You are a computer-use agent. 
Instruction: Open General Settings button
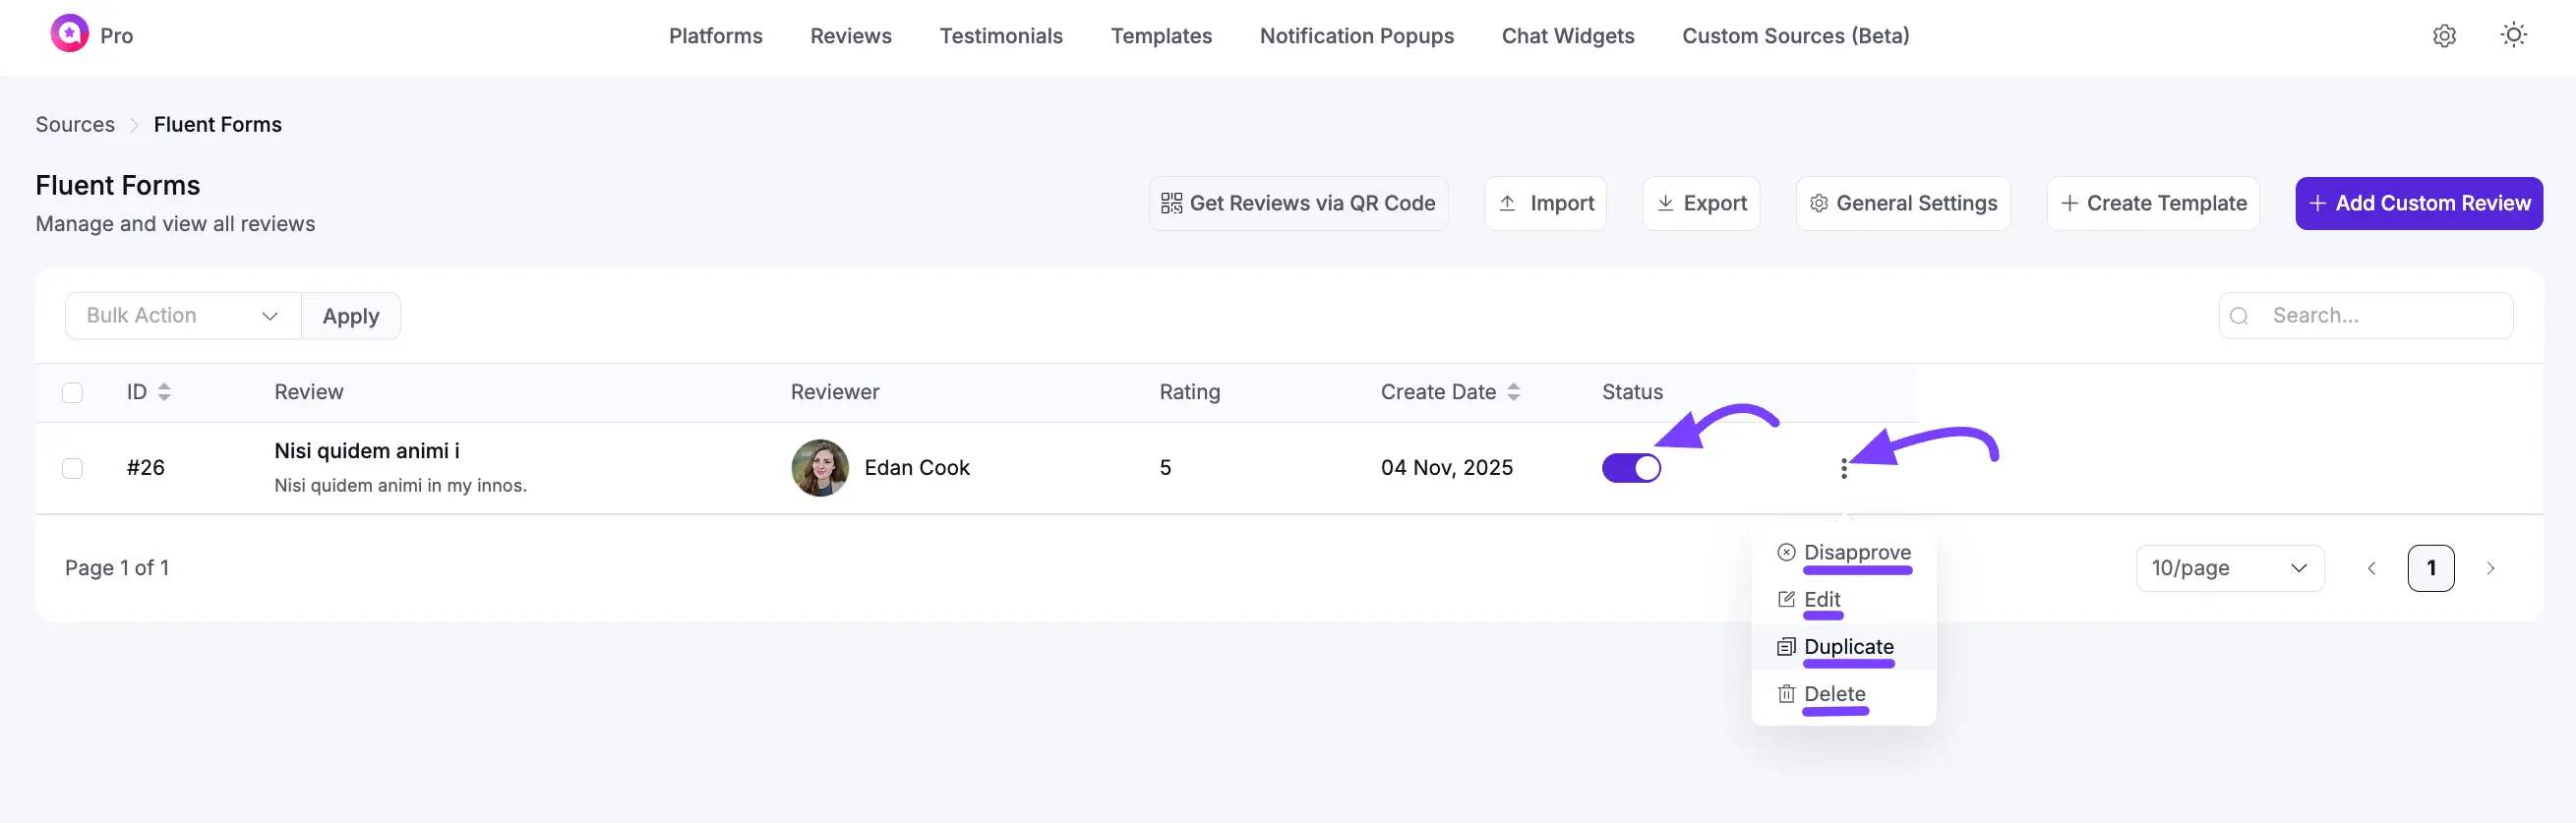coord(1903,204)
